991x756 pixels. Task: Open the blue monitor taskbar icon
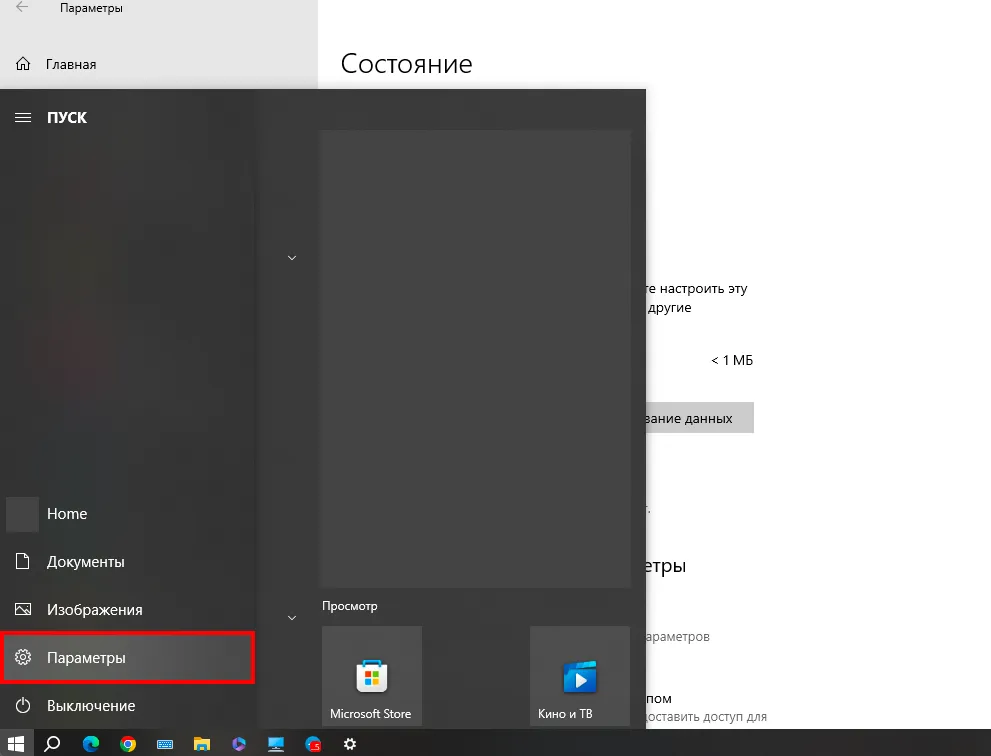[276, 744]
